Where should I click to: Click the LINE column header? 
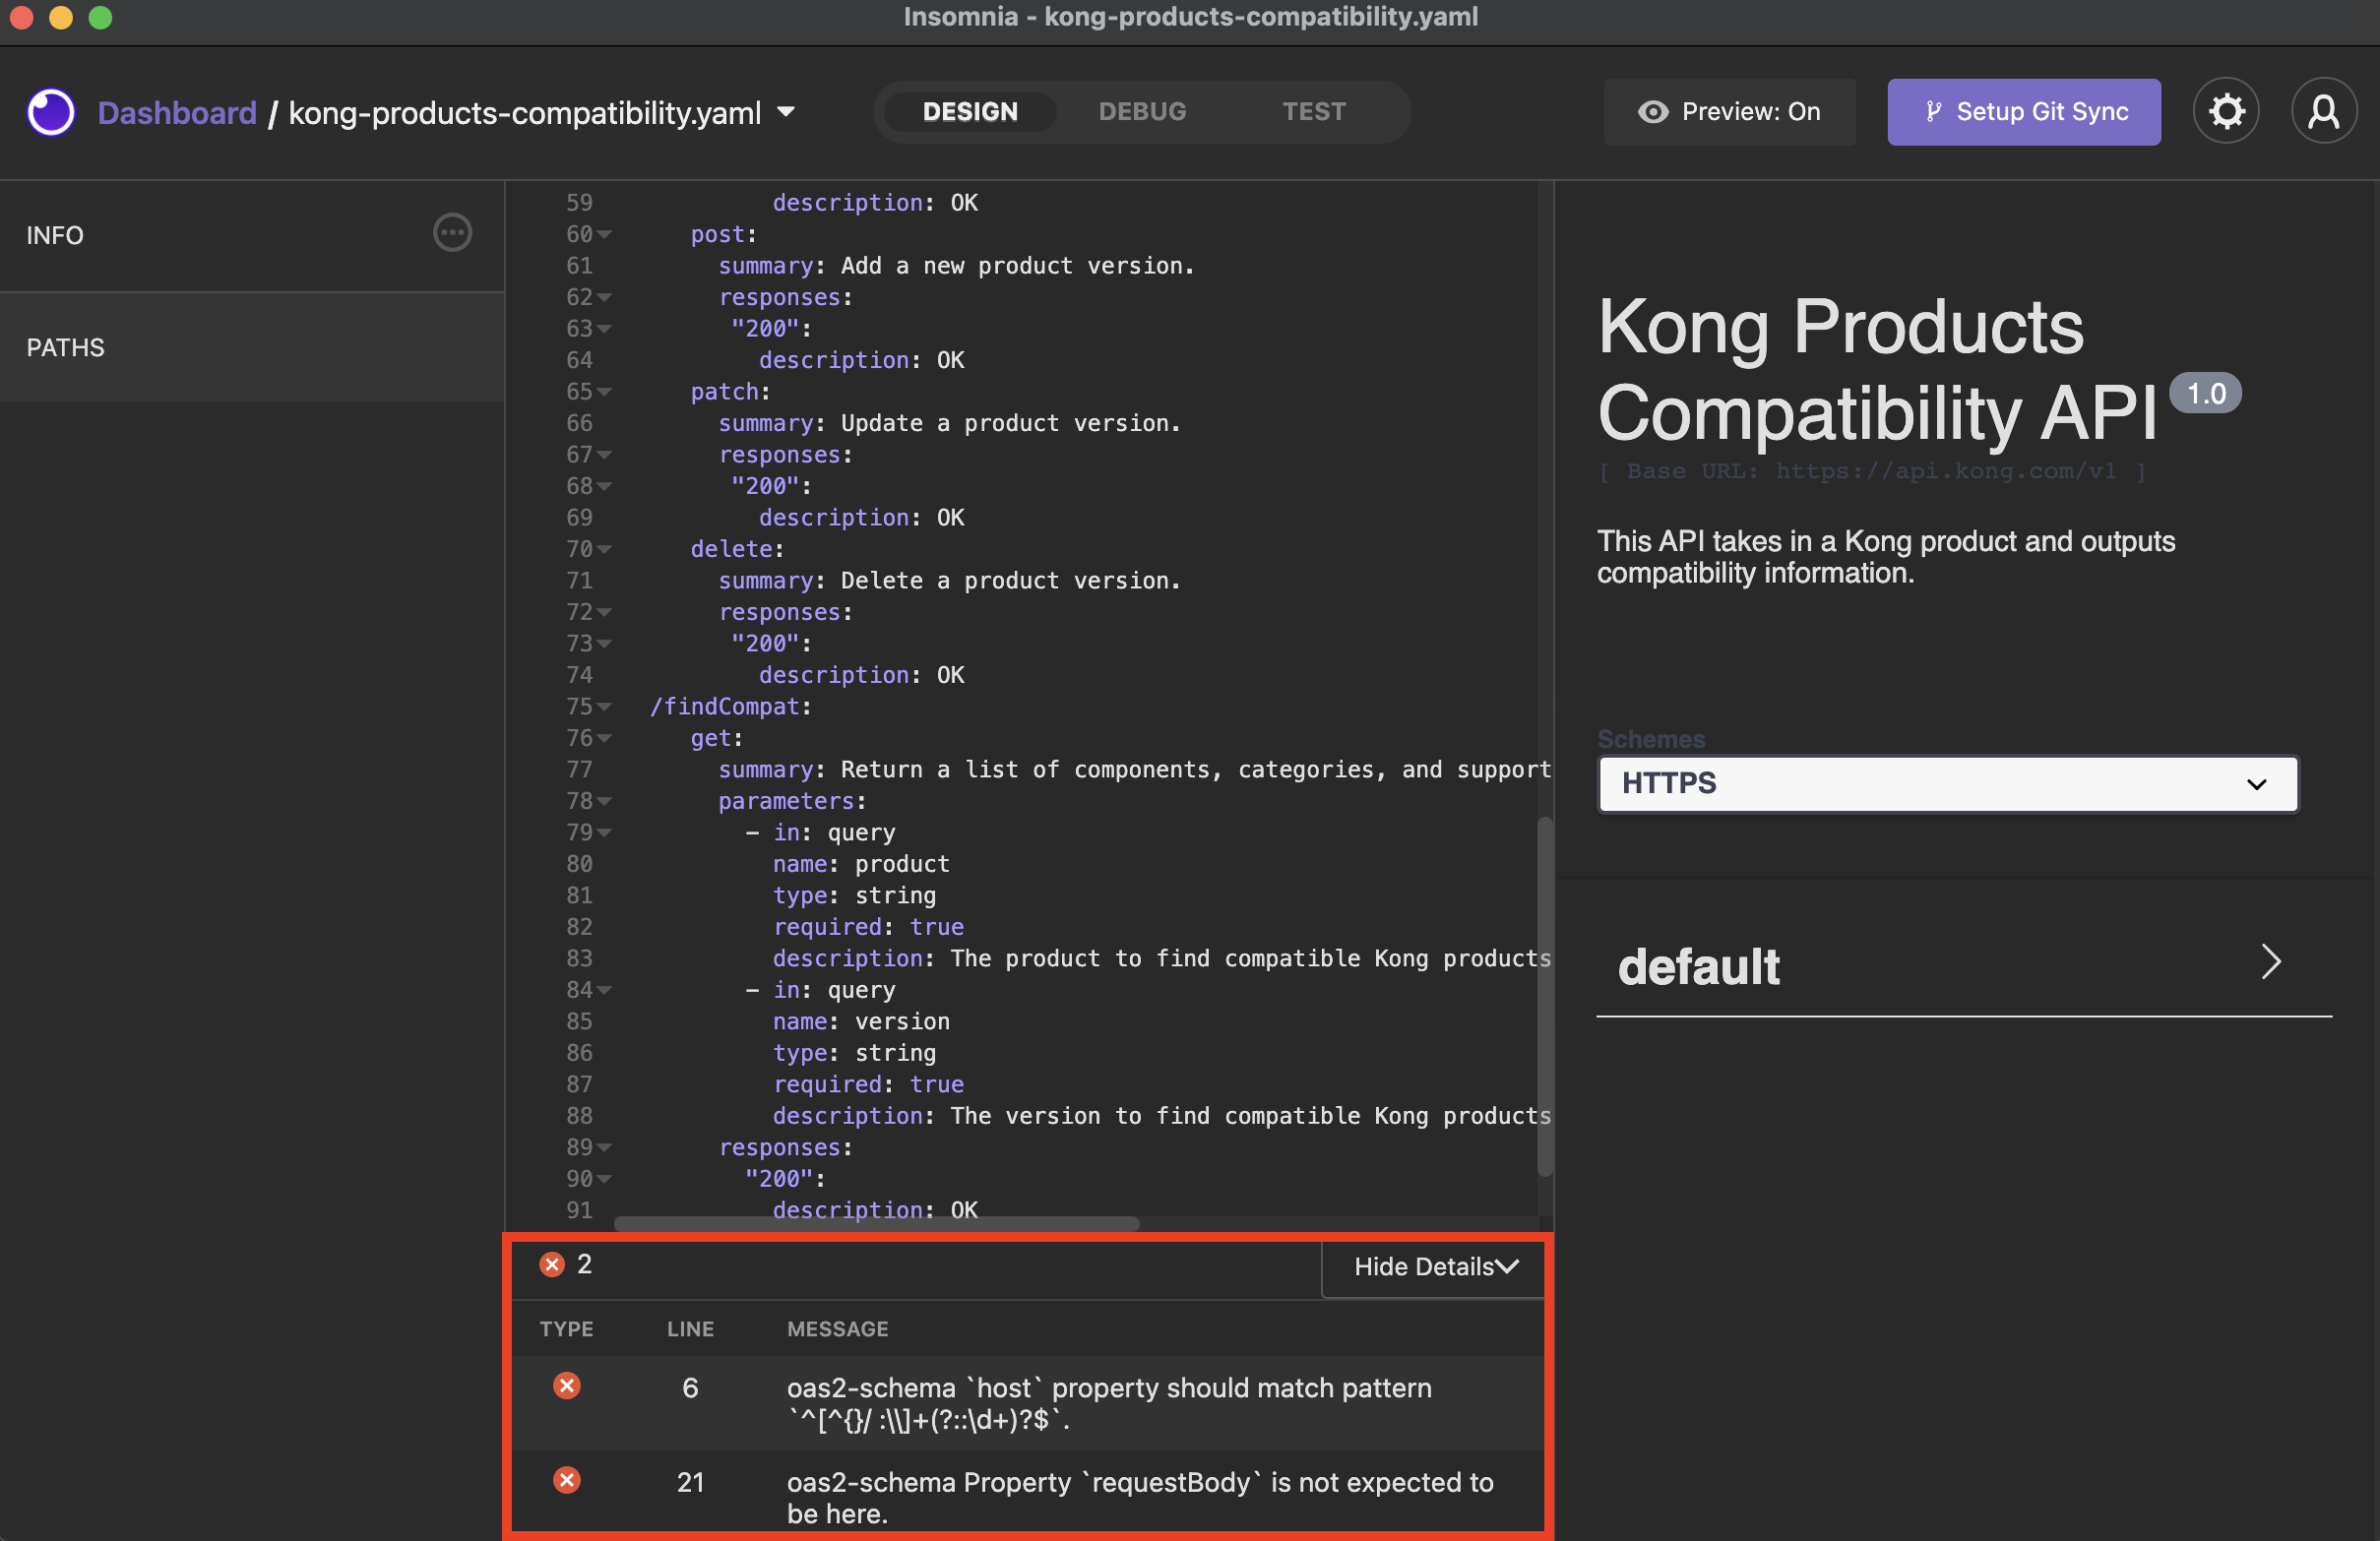coord(690,1329)
